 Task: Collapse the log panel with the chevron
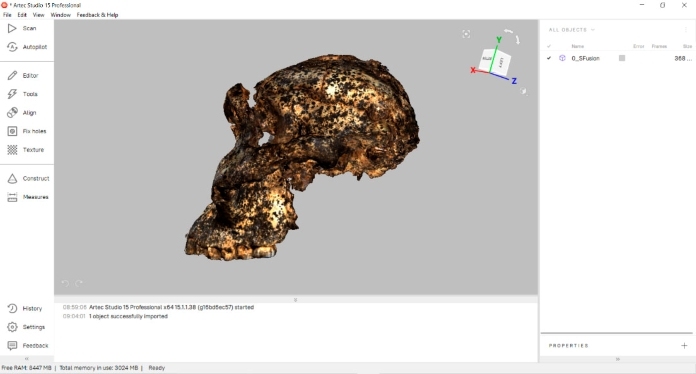296,300
